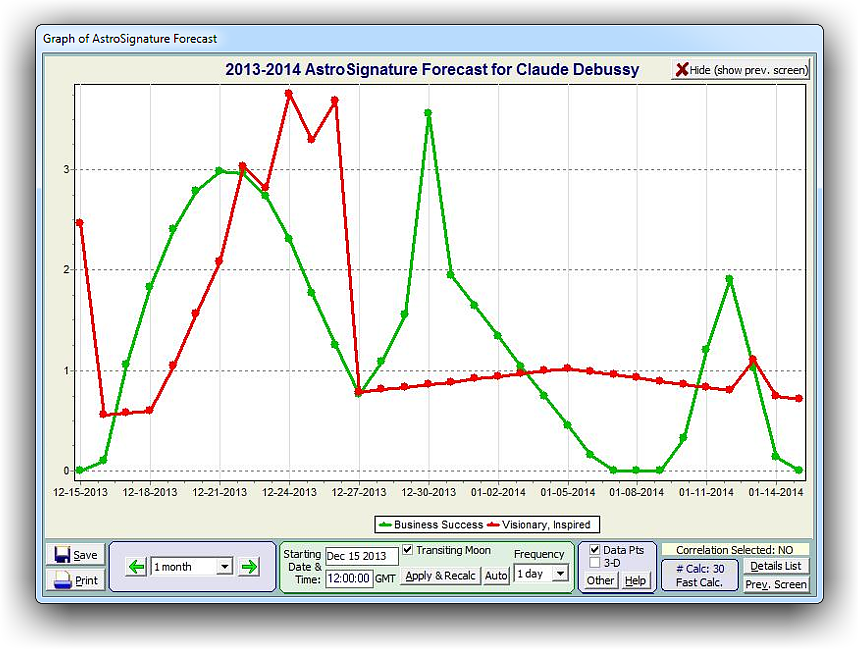This screenshot has height=649, width=858.
Task: Click the green left arrow to go back
Action: (136, 567)
